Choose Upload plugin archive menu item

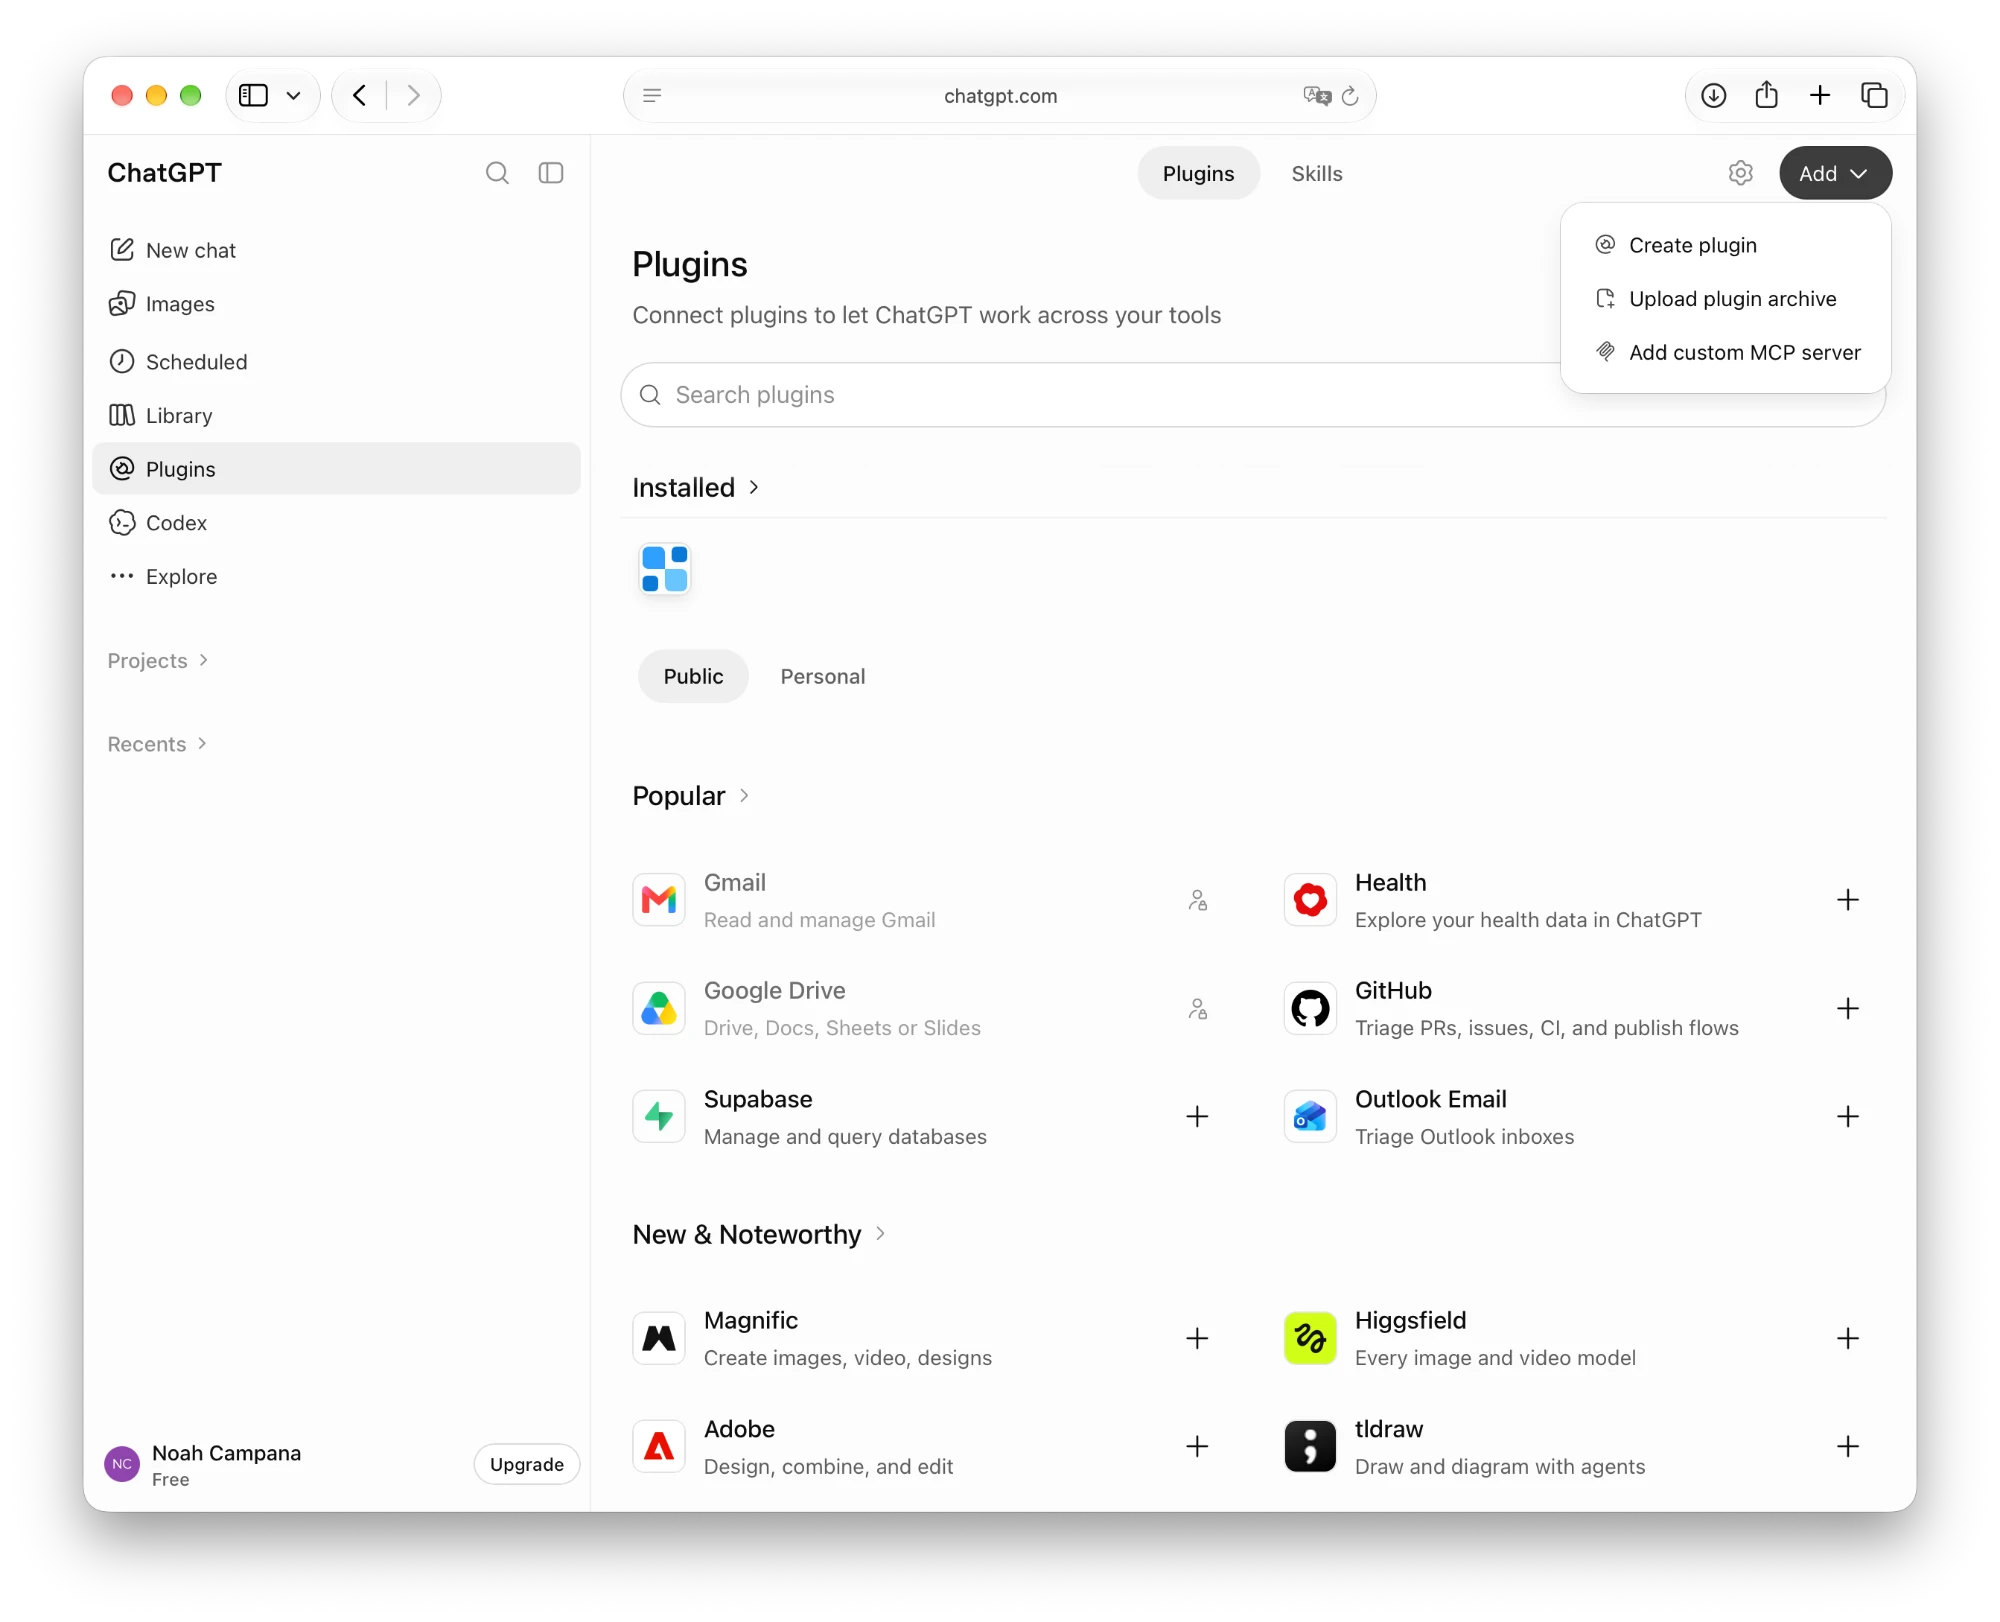1725,299
